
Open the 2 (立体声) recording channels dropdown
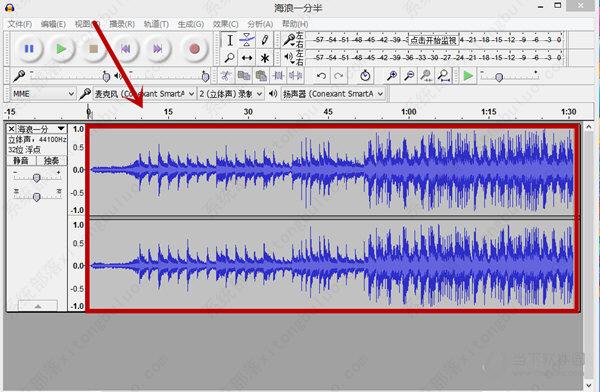tap(231, 93)
